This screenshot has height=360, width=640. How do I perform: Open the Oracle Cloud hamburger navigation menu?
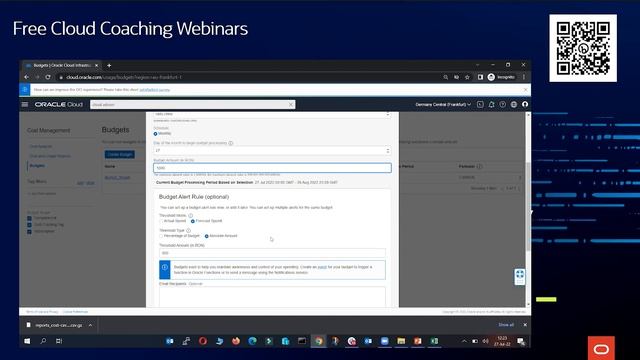click(x=25, y=104)
